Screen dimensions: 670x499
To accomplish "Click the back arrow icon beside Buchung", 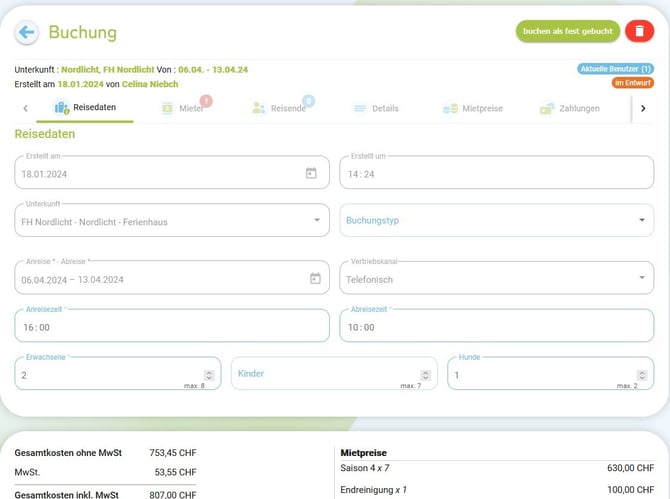I will point(27,32).
